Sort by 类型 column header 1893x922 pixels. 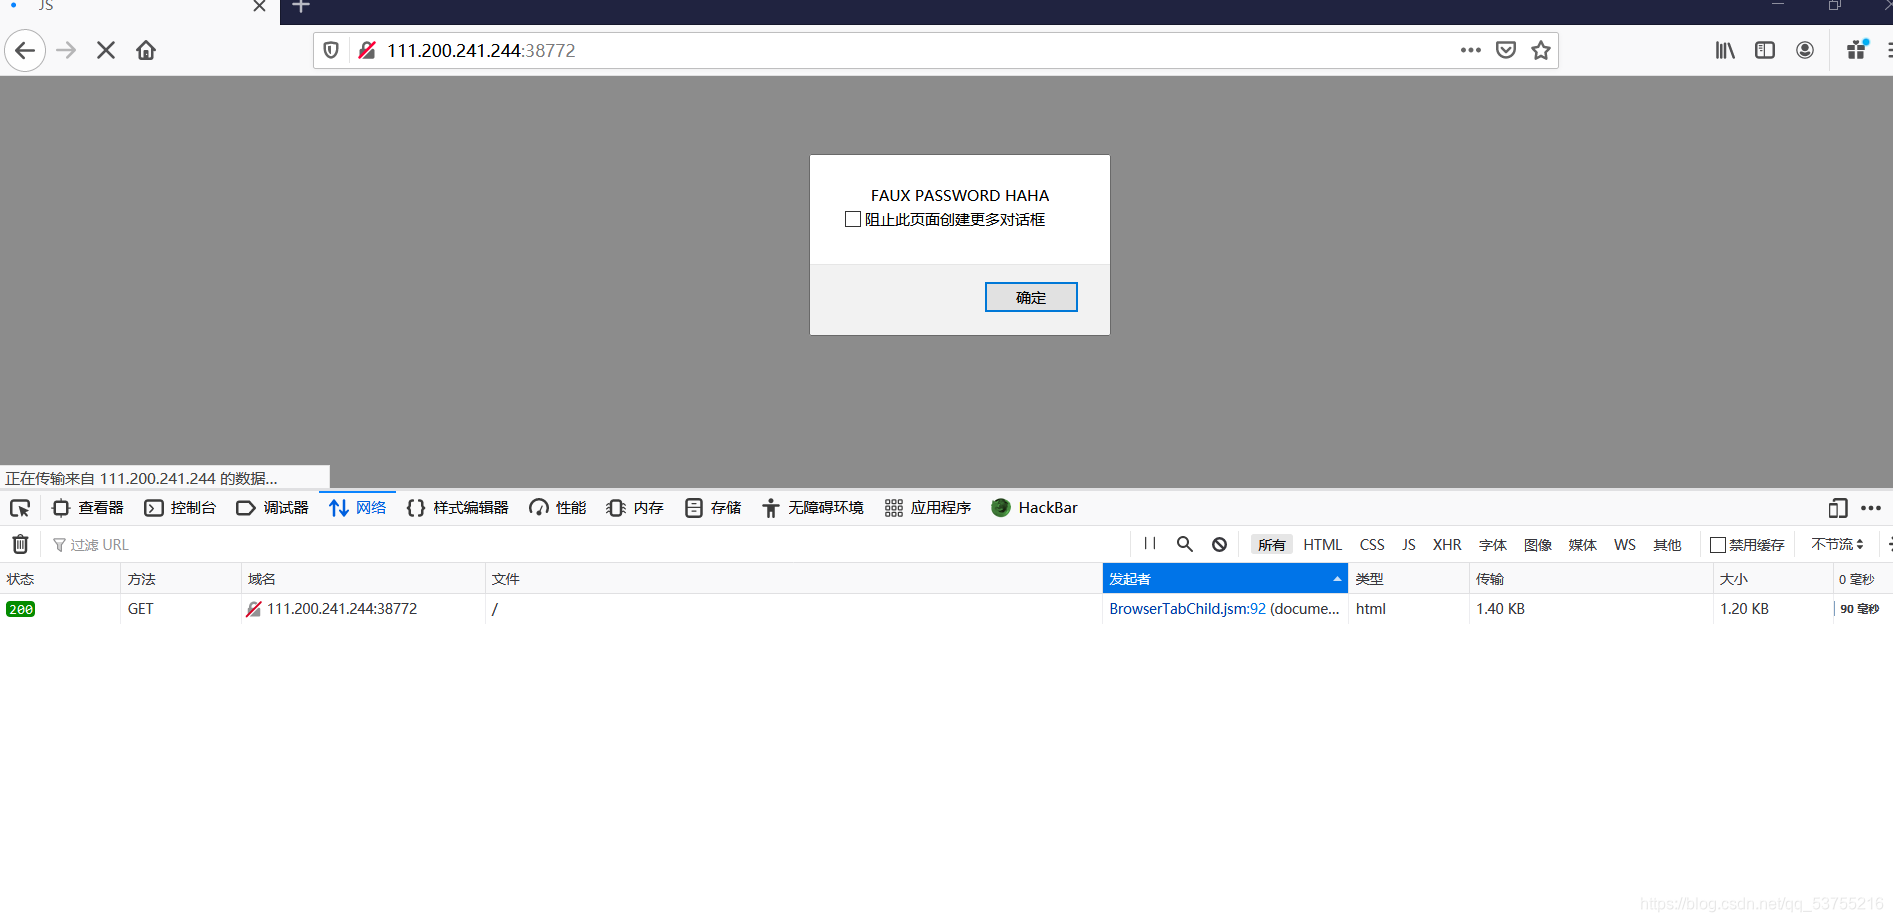tap(1409, 579)
